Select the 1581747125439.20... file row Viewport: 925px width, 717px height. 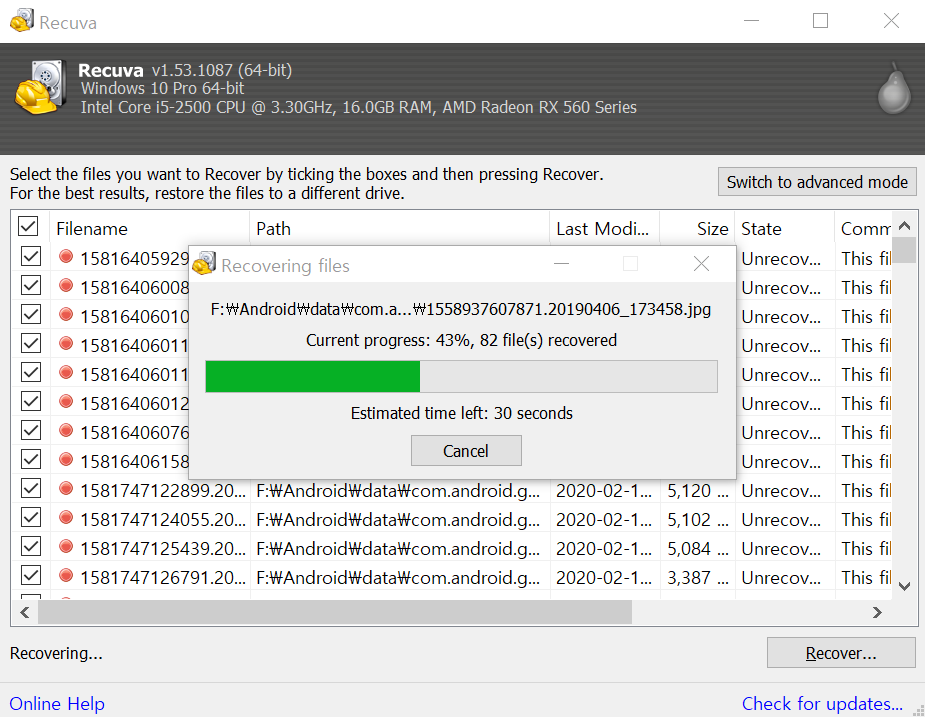(451, 548)
